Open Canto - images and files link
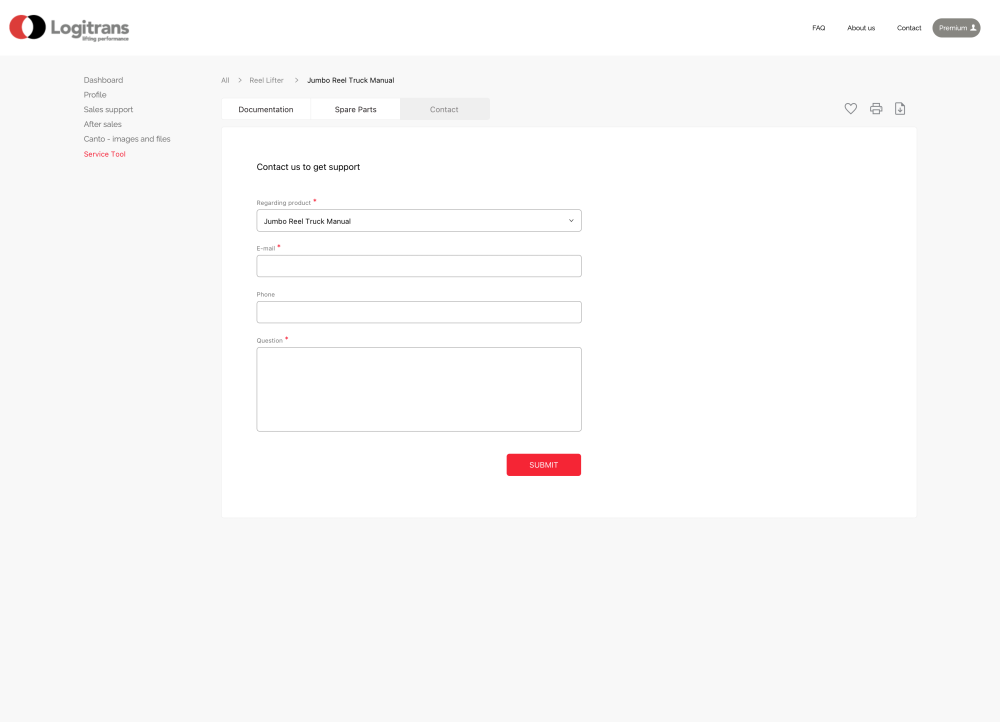Viewport: 1000px width, 722px height. [x=127, y=139]
